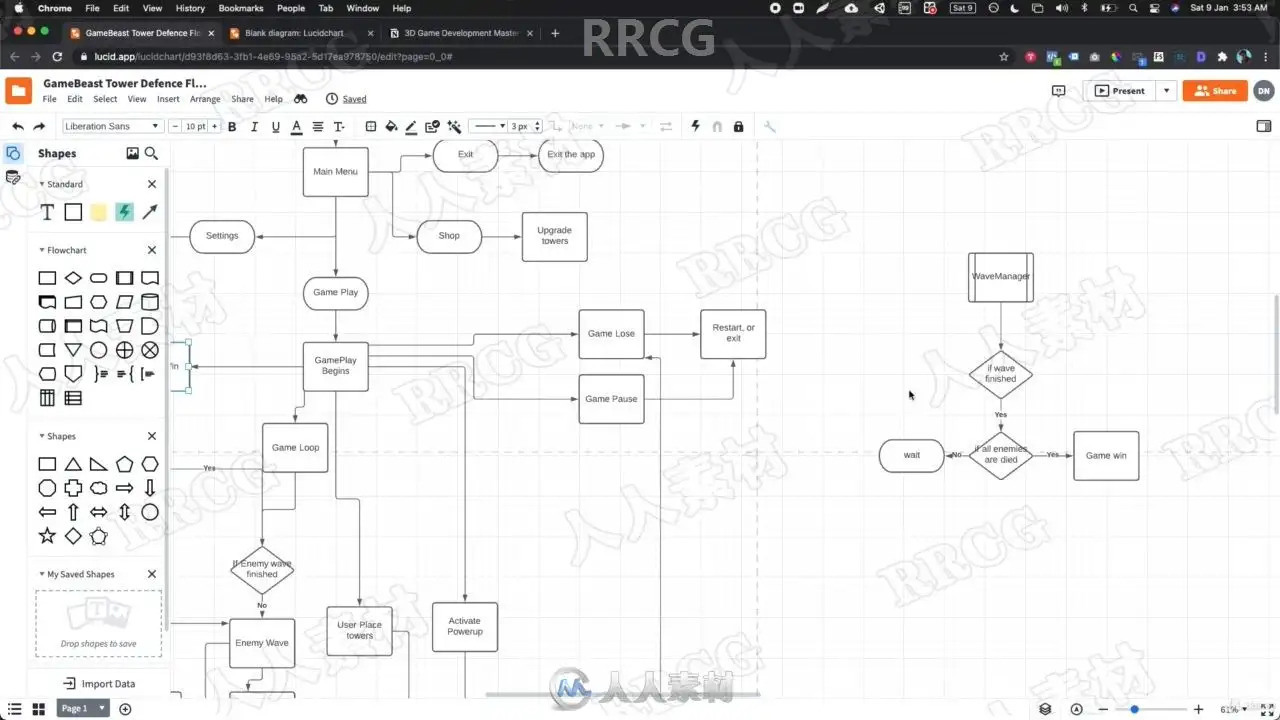Open the text options T icon
Viewport: 1280px width, 720px height.
[339, 127]
